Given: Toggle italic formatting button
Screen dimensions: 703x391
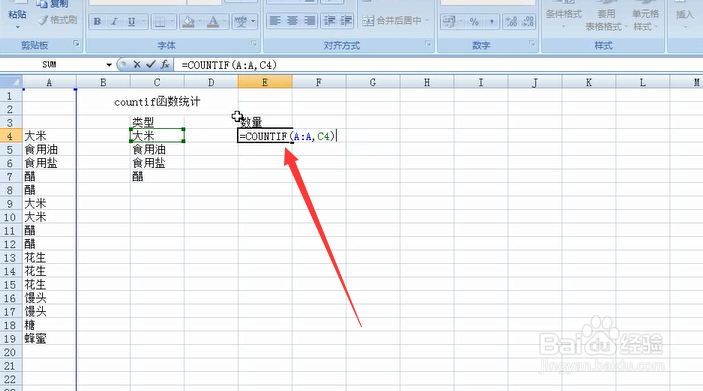Looking at the screenshot, I should [114, 21].
